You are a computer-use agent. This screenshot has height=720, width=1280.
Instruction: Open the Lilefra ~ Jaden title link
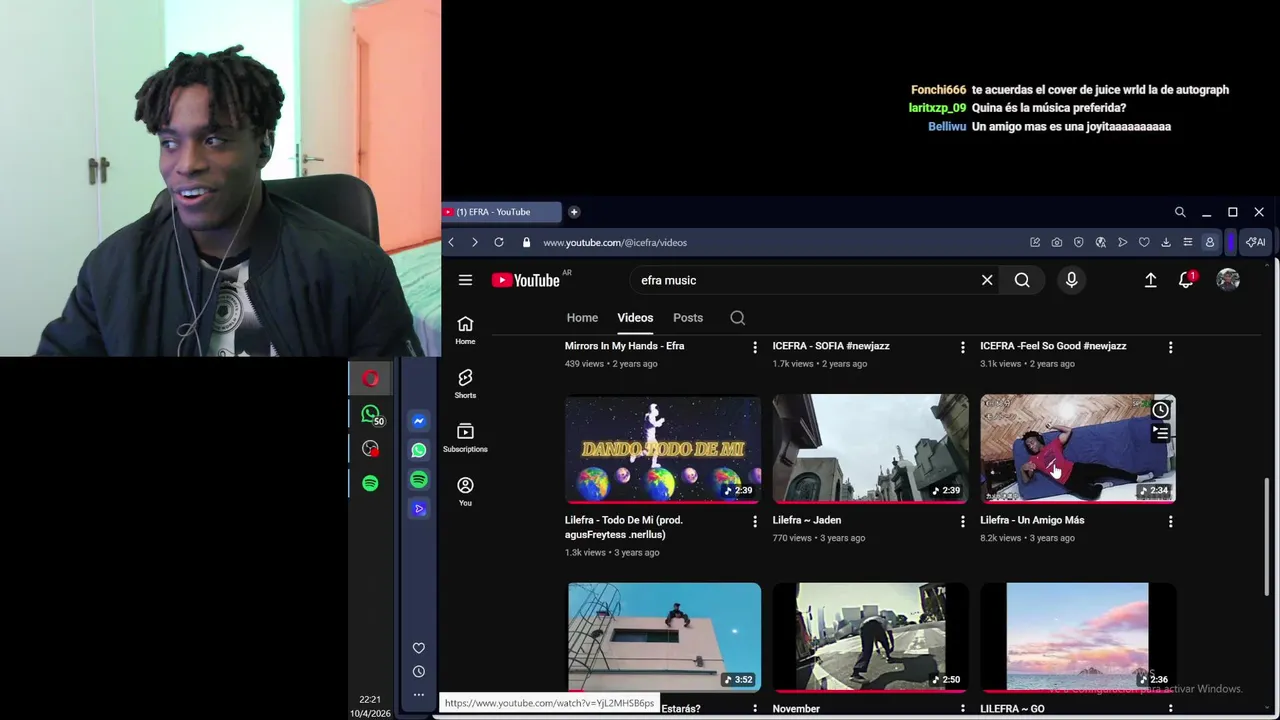[x=807, y=520]
